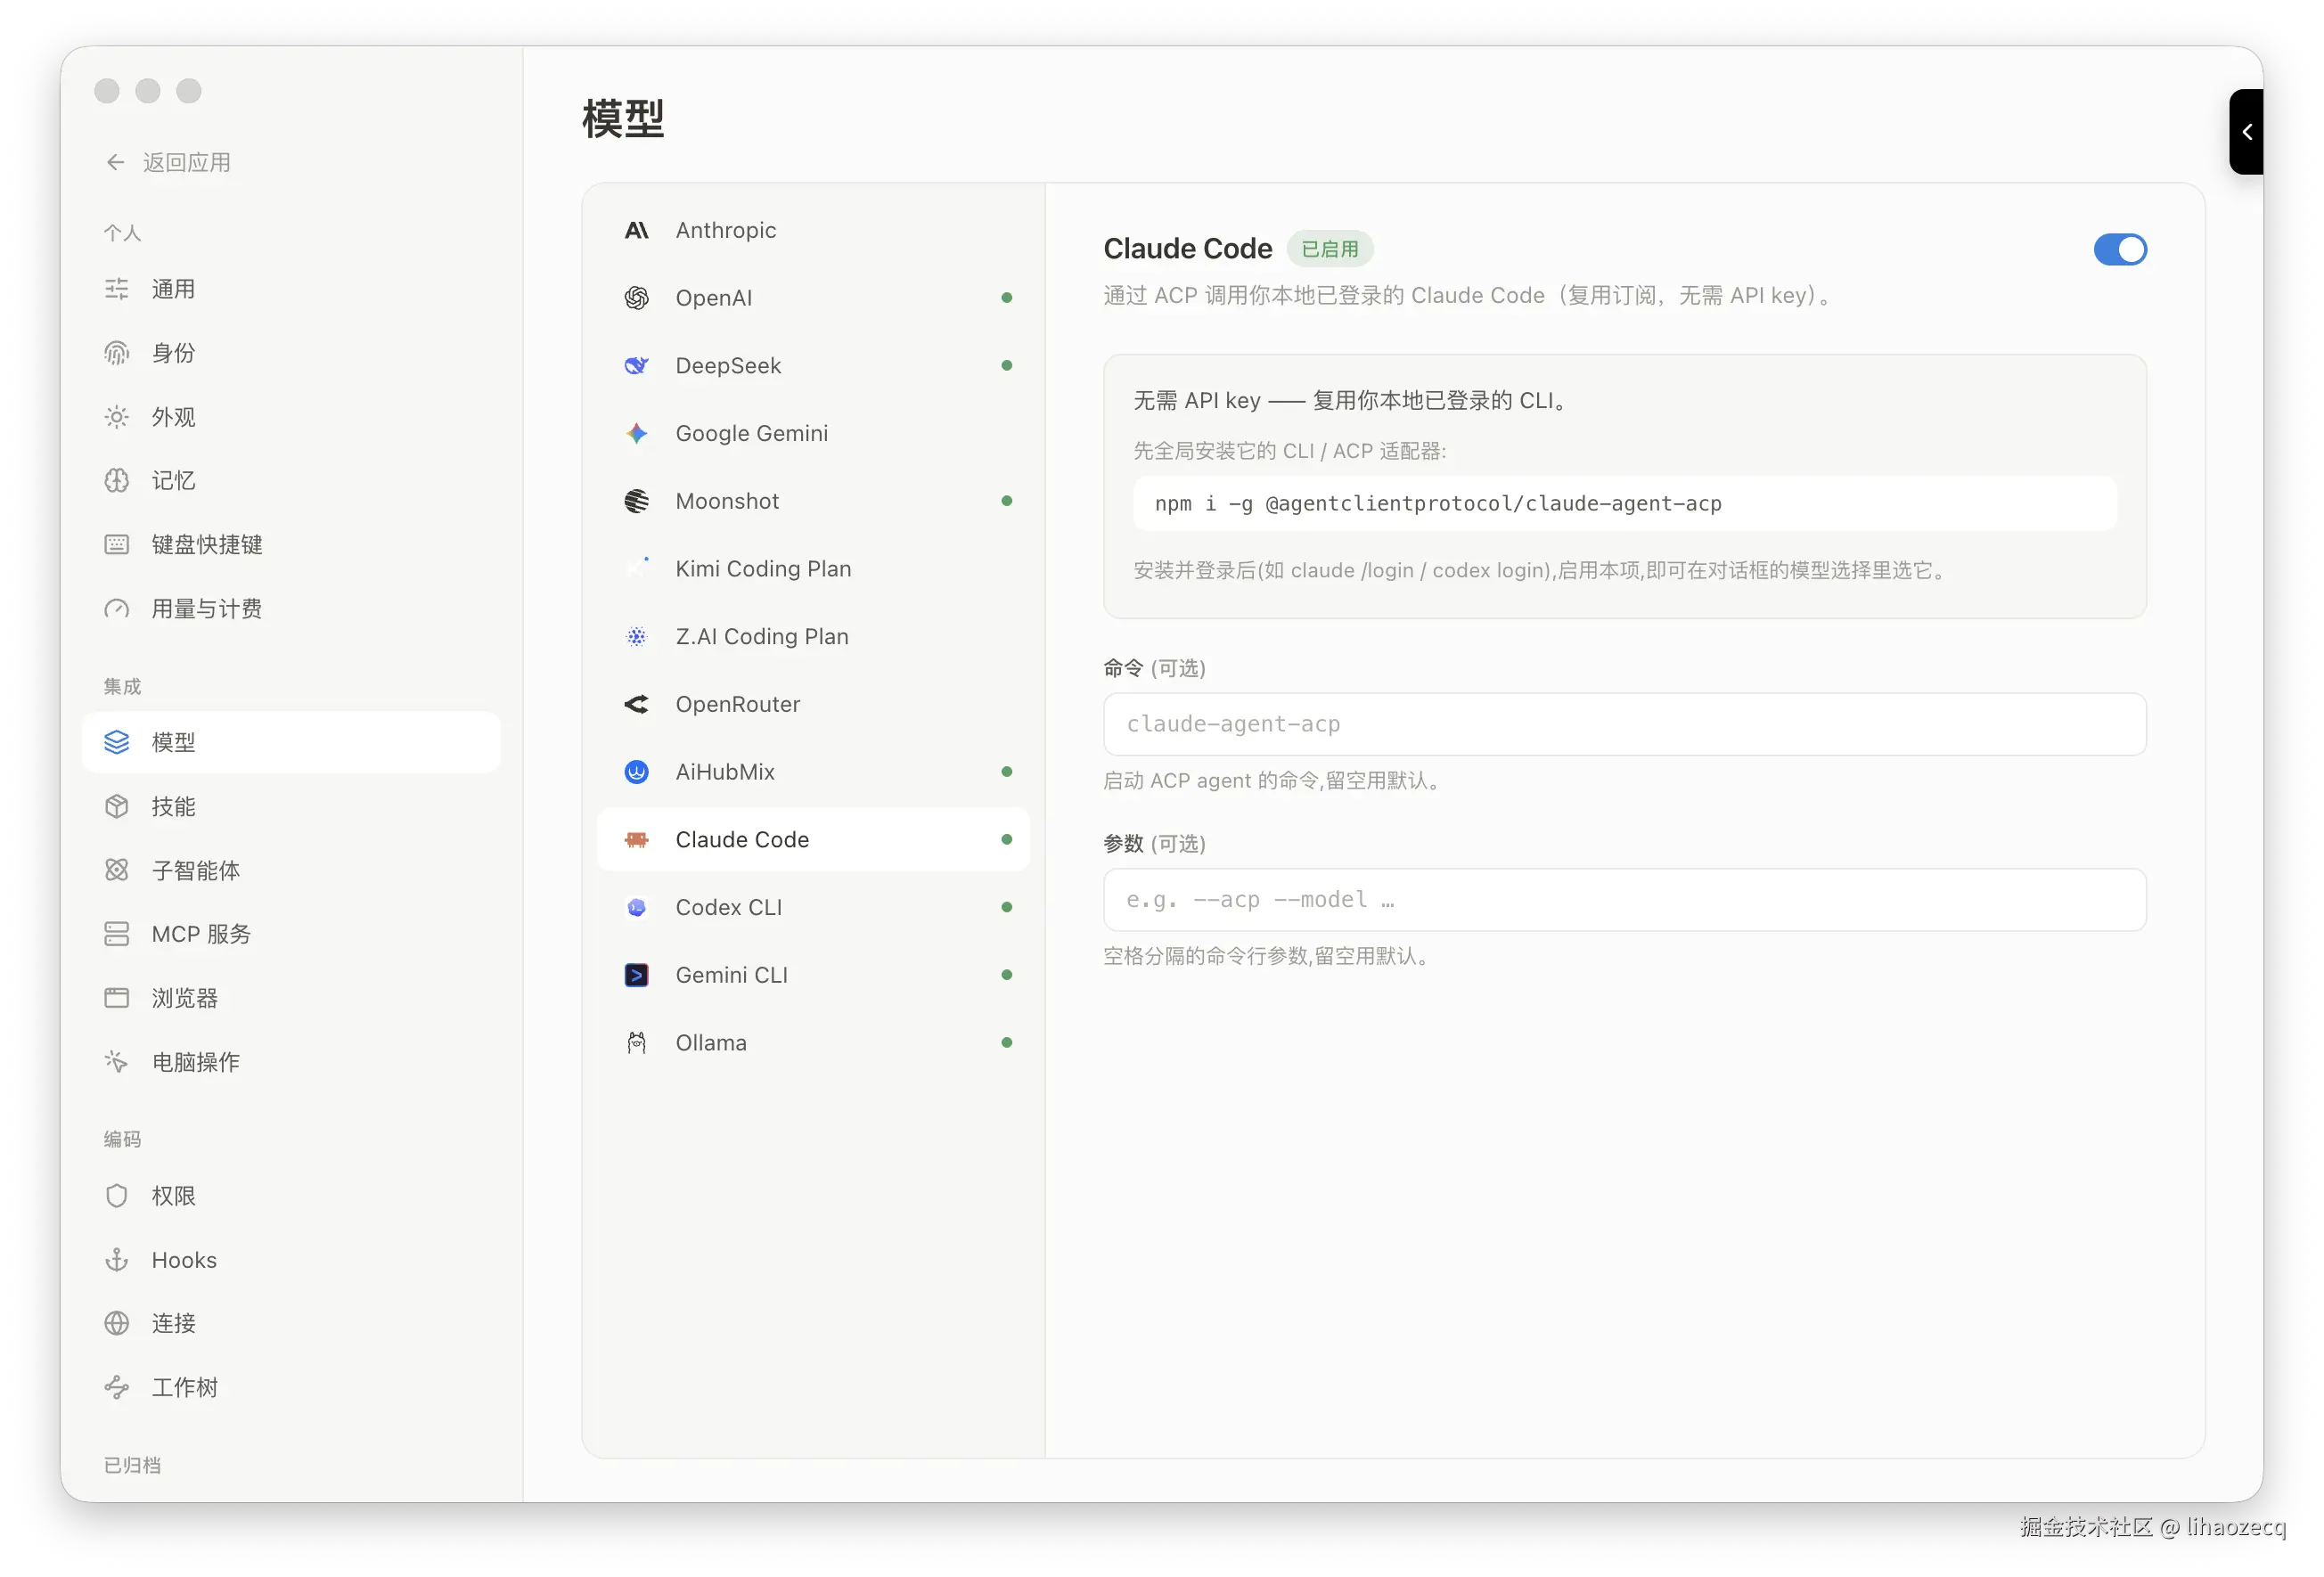Open 记忆 memory brain icon

click(x=117, y=481)
